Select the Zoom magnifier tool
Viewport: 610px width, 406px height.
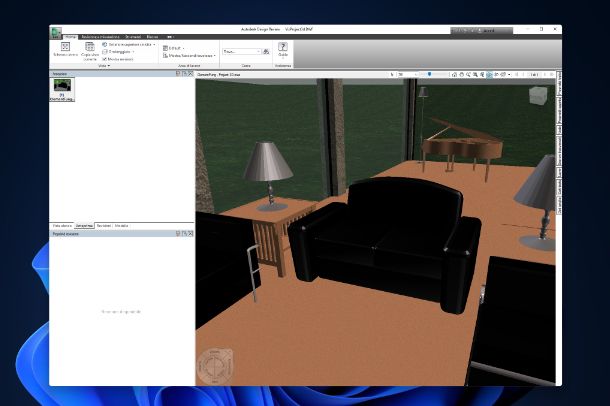[468, 74]
